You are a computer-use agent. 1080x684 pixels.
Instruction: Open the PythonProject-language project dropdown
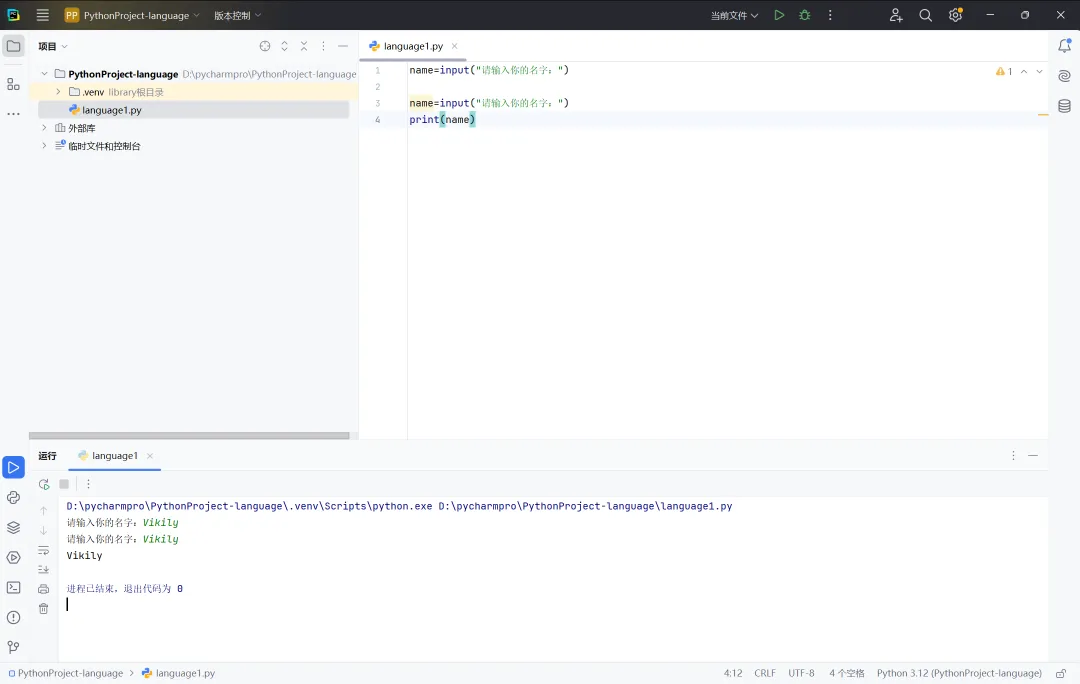pos(132,15)
